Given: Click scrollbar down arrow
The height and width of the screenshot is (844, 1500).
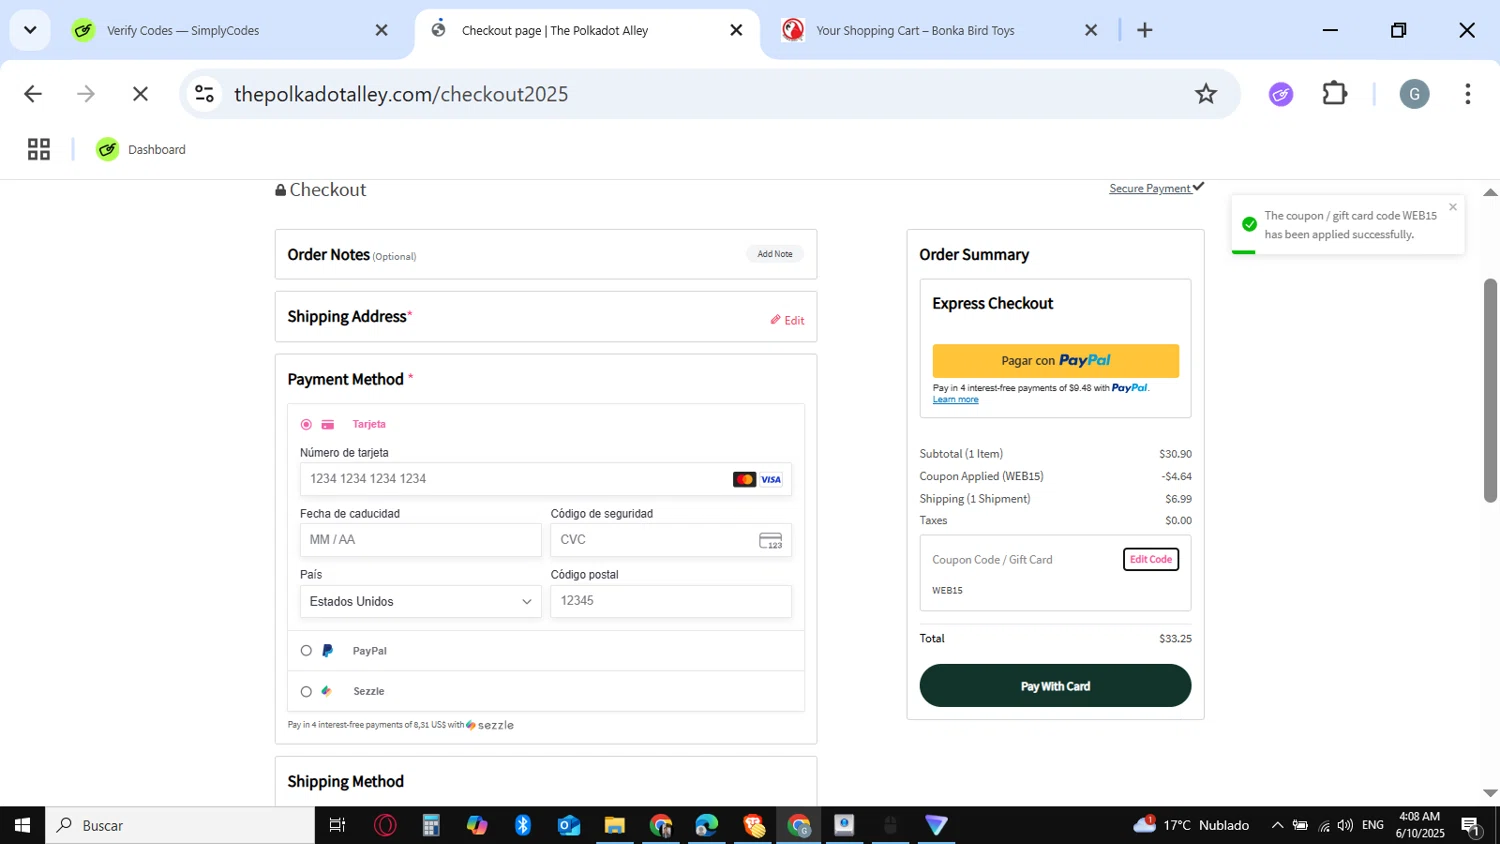Looking at the screenshot, I should pyautogui.click(x=1490, y=793).
